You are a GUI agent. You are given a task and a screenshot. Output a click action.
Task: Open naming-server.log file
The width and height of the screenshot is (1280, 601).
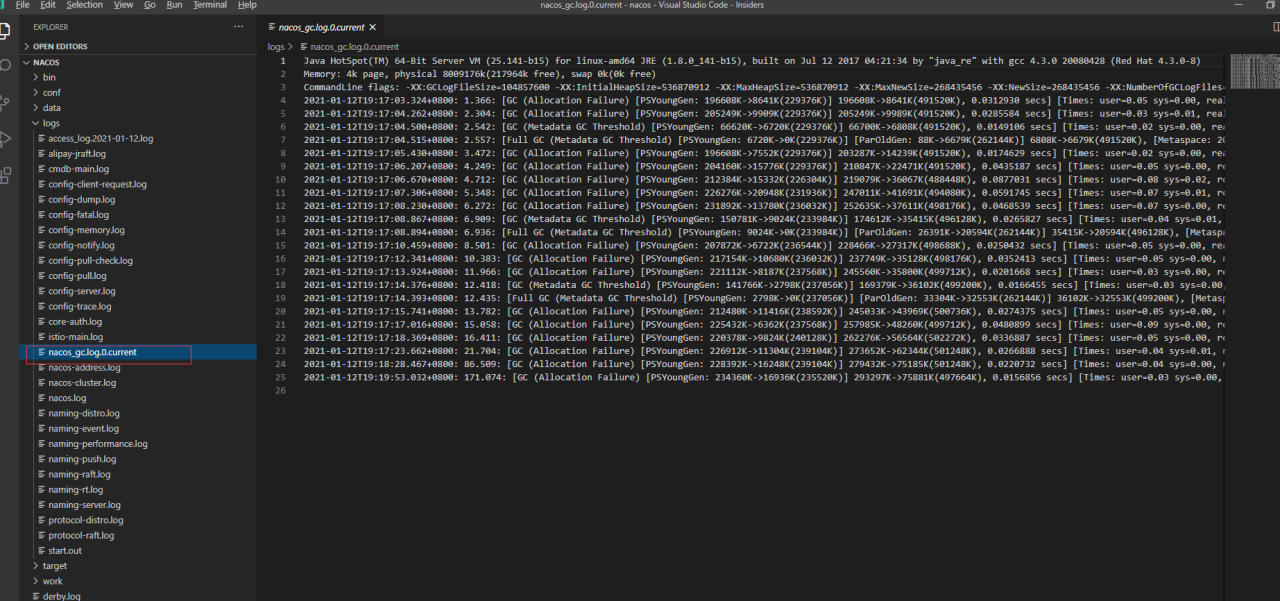tap(84, 505)
